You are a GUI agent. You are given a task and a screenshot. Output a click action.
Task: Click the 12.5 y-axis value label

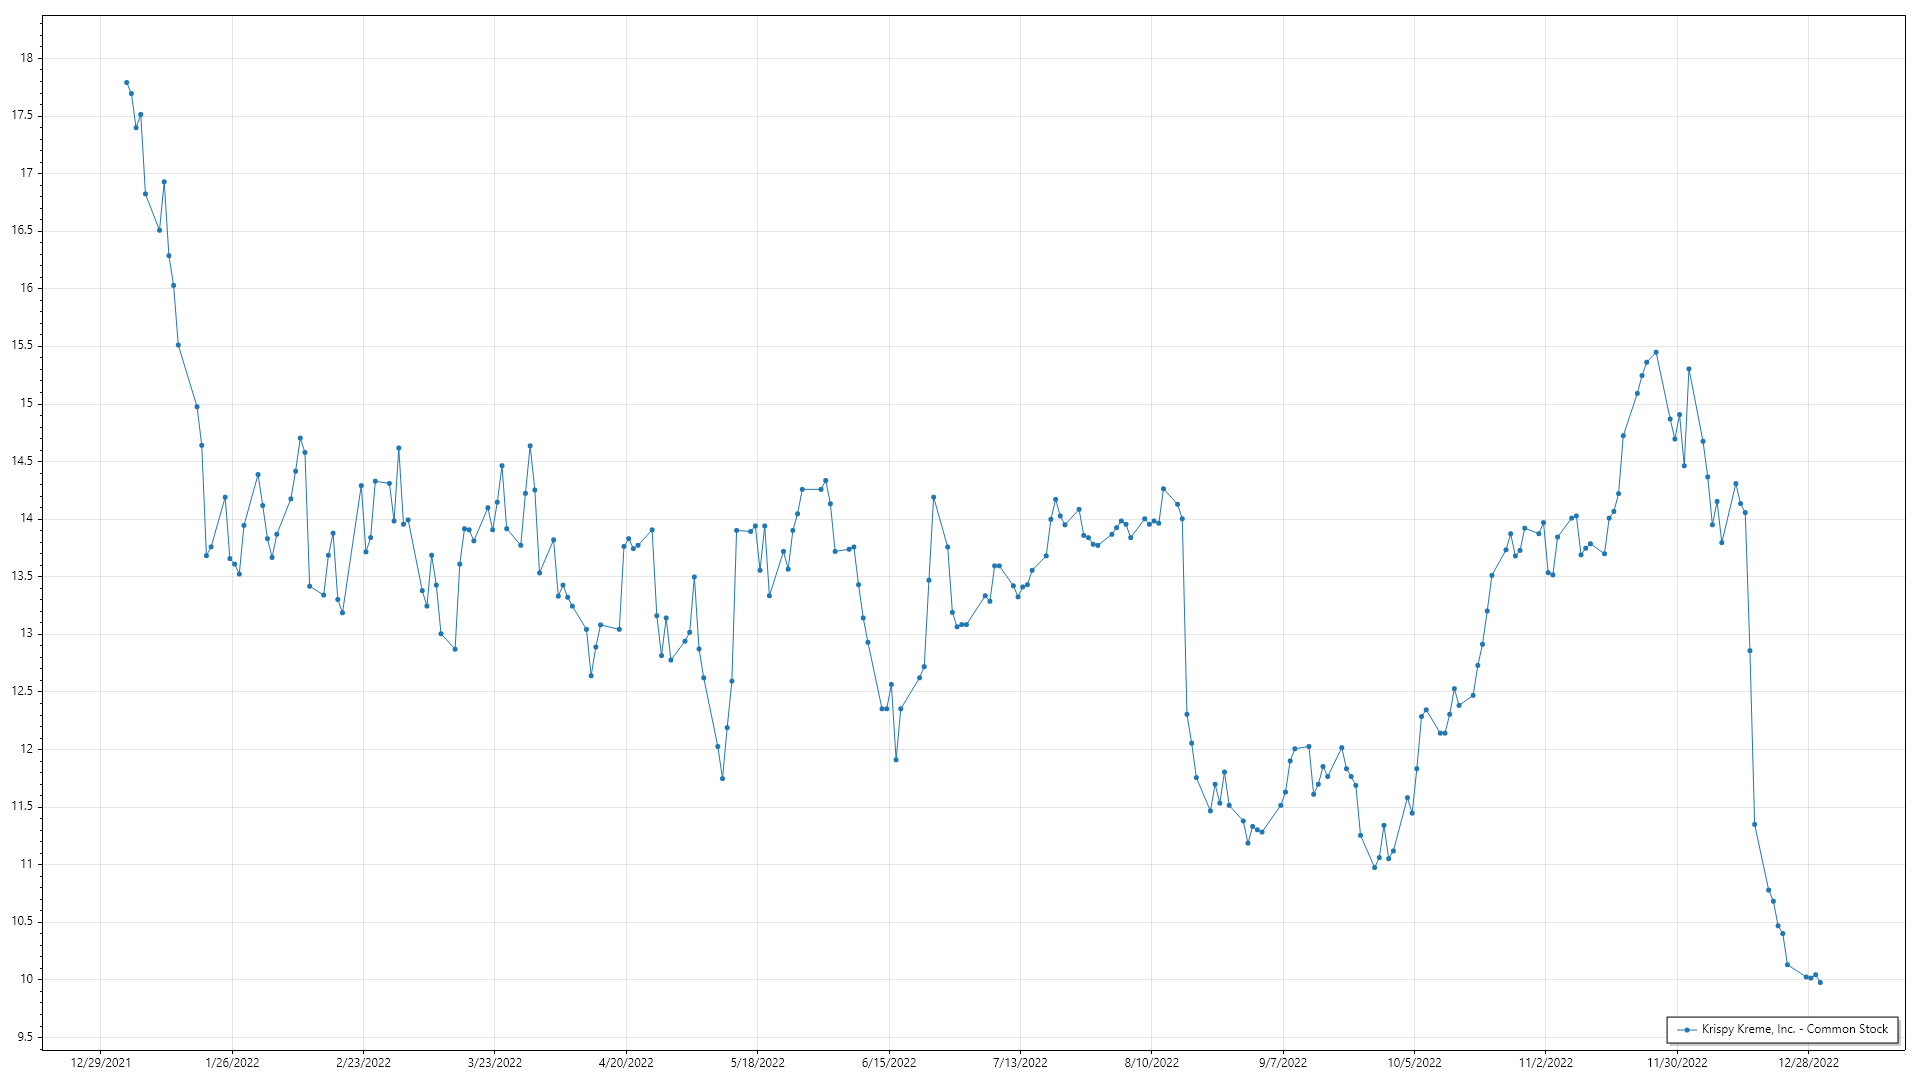point(22,691)
